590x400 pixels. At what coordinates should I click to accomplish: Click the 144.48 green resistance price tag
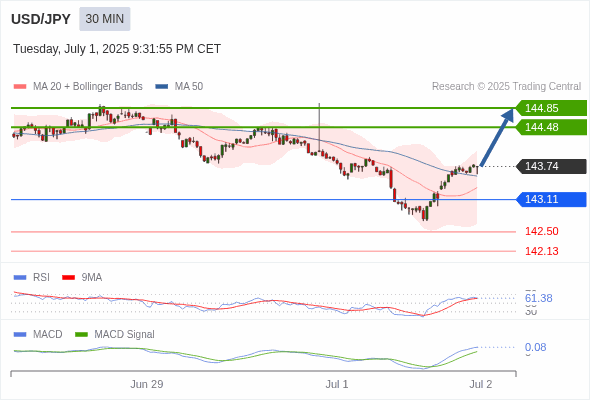pyautogui.click(x=551, y=127)
